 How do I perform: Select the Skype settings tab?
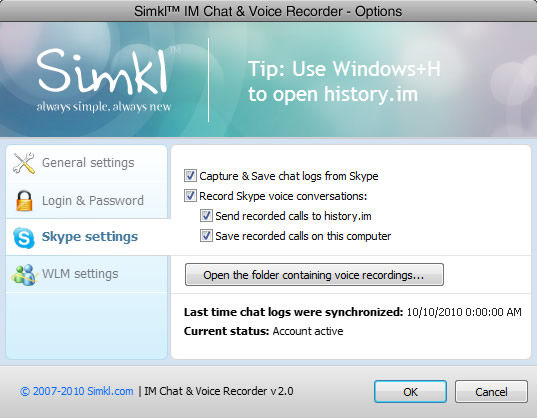pyautogui.click(x=87, y=237)
